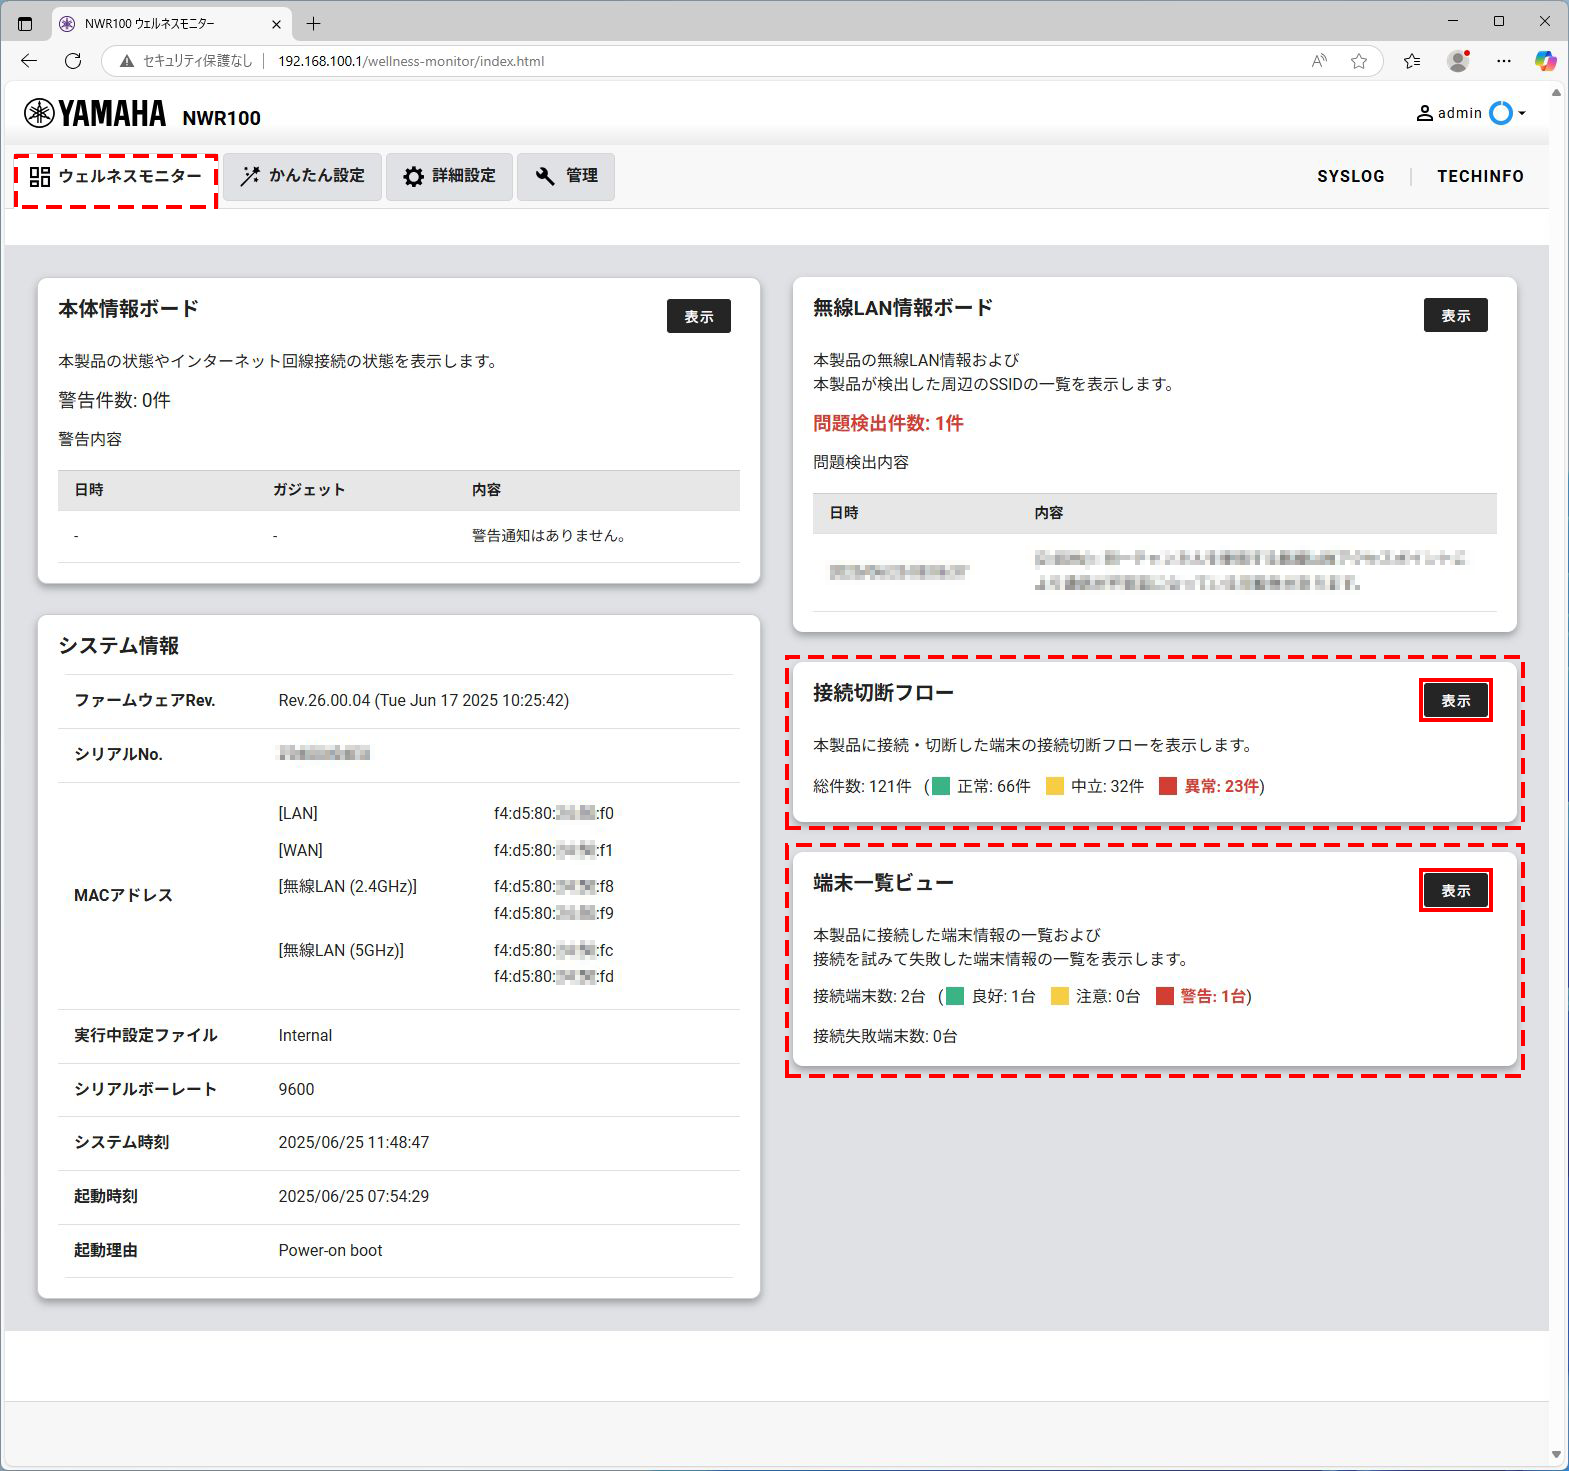This screenshot has height=1471, width=1569.
Task: Click the 接続失敗端末数: 0台 text
Action: (x=885, y=1036)
